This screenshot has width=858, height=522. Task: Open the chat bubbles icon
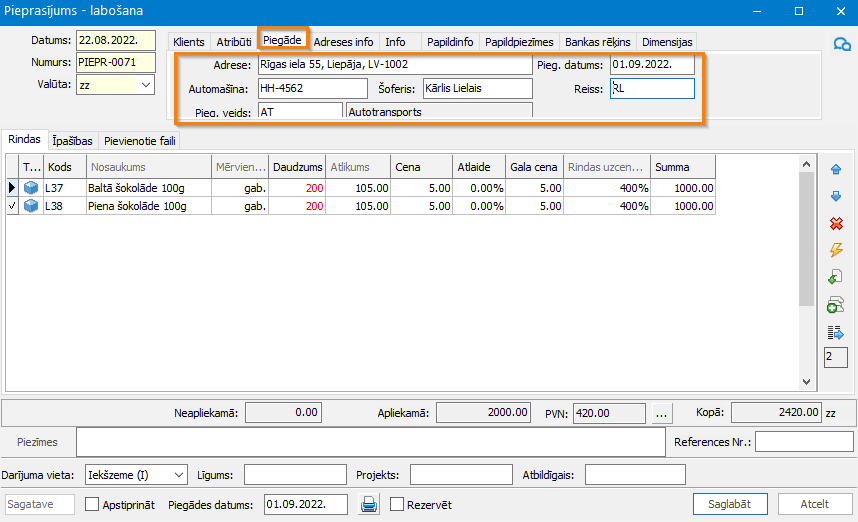842,44
